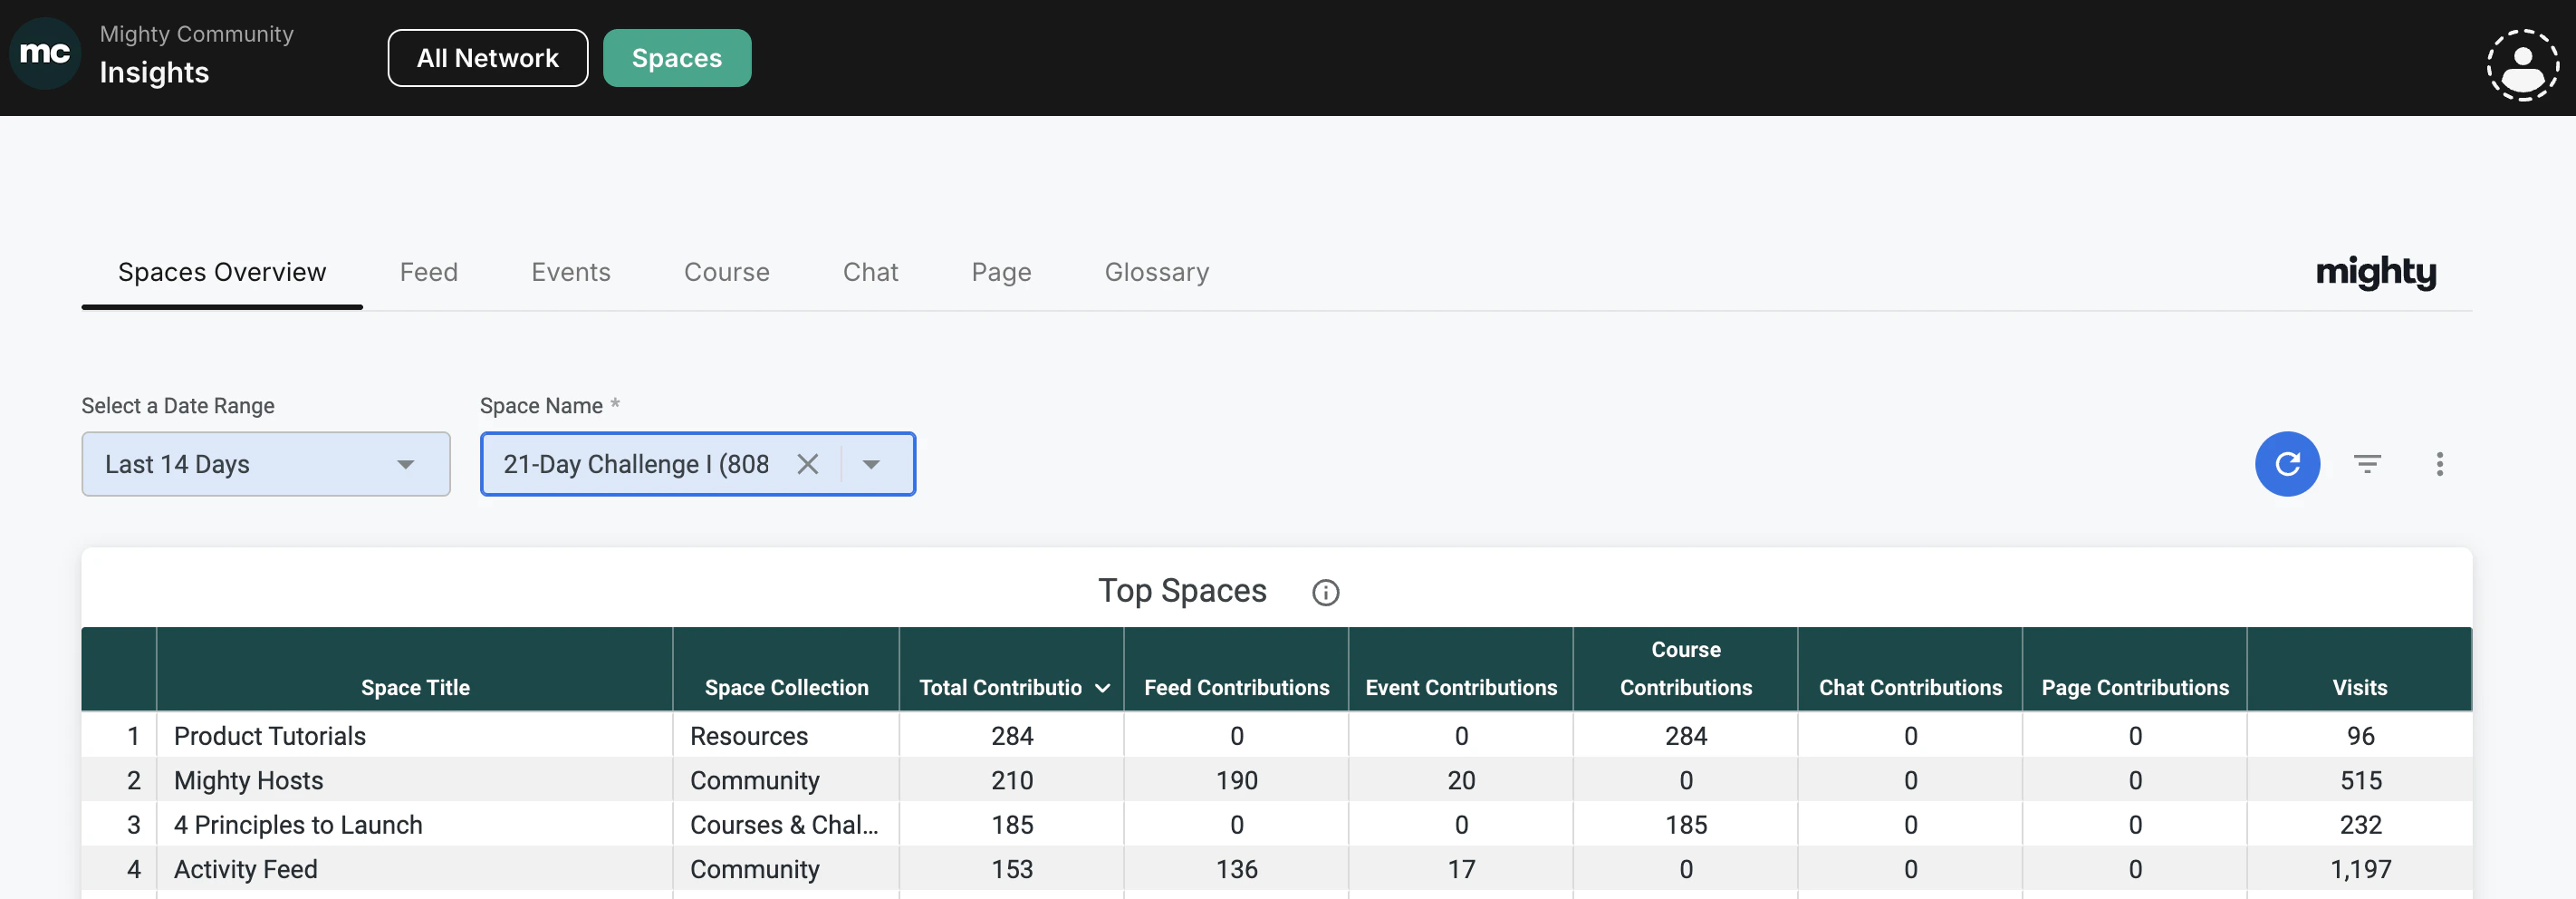This screenshot has height=899, width=2576.
Task: Go to the Glossary tab
Action: [1157, 272]
